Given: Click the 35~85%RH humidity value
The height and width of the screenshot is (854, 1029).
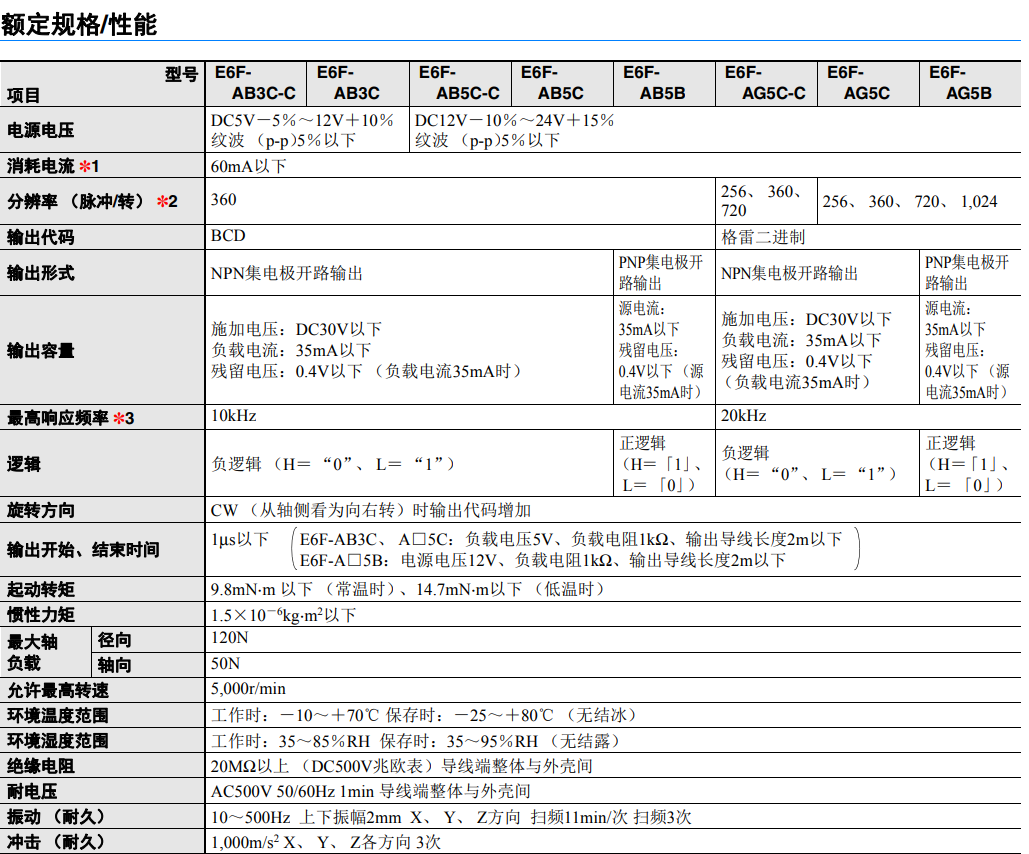Looking at the screenshot, I should [x=415, y=741].
